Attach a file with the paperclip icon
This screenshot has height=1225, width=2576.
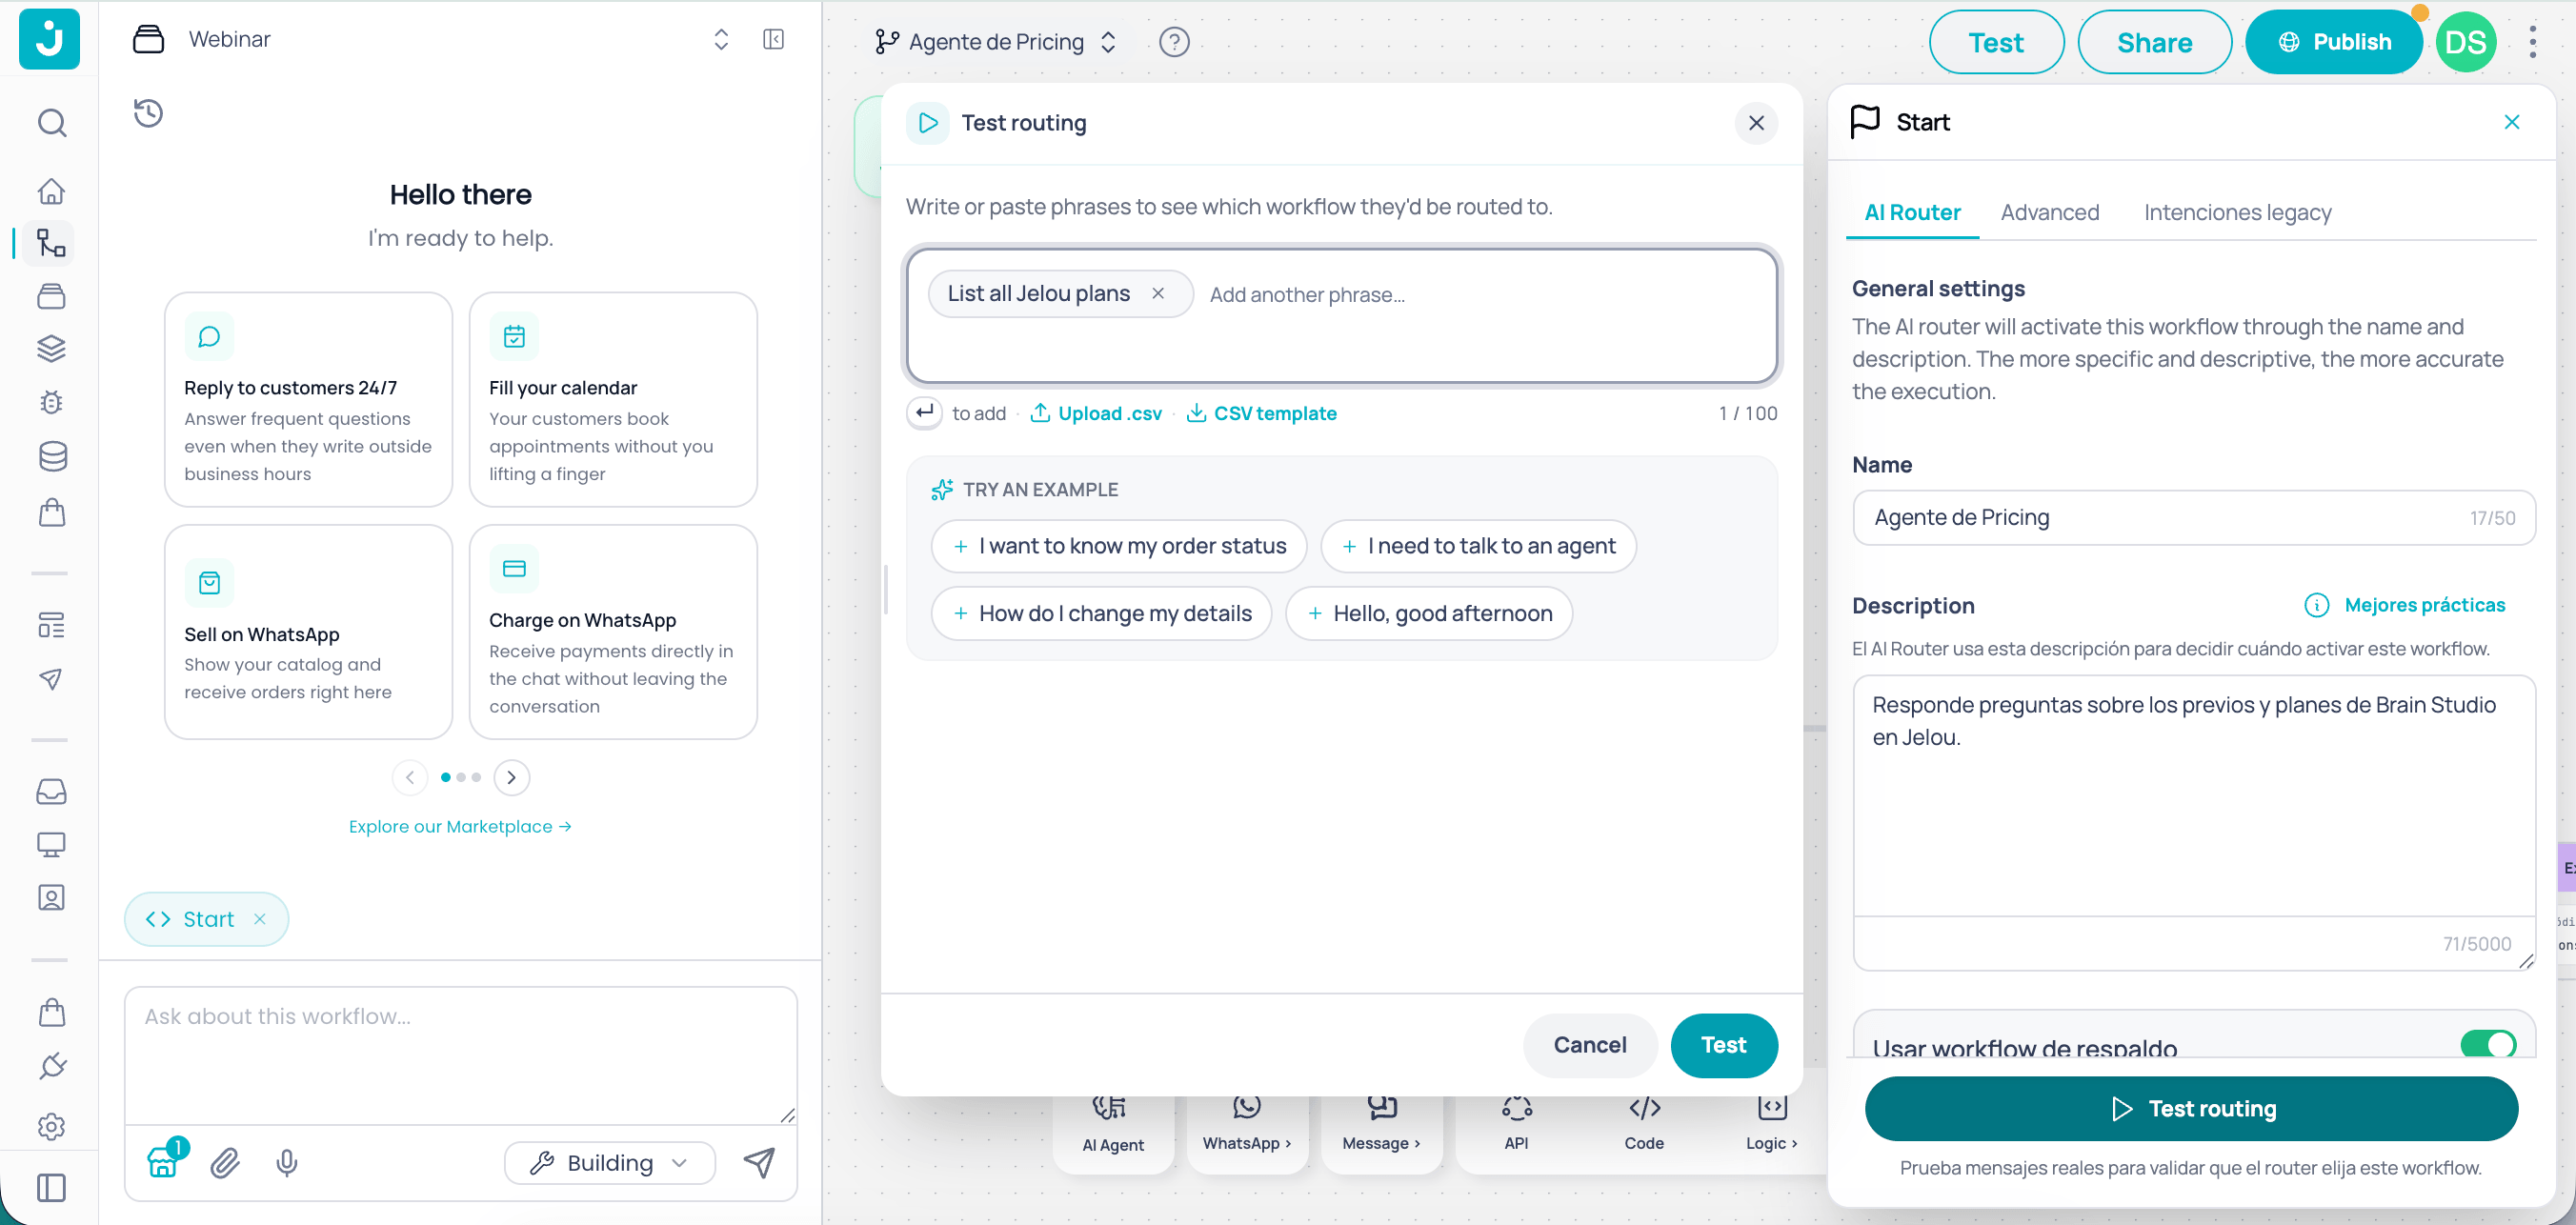coord(225,1162)
